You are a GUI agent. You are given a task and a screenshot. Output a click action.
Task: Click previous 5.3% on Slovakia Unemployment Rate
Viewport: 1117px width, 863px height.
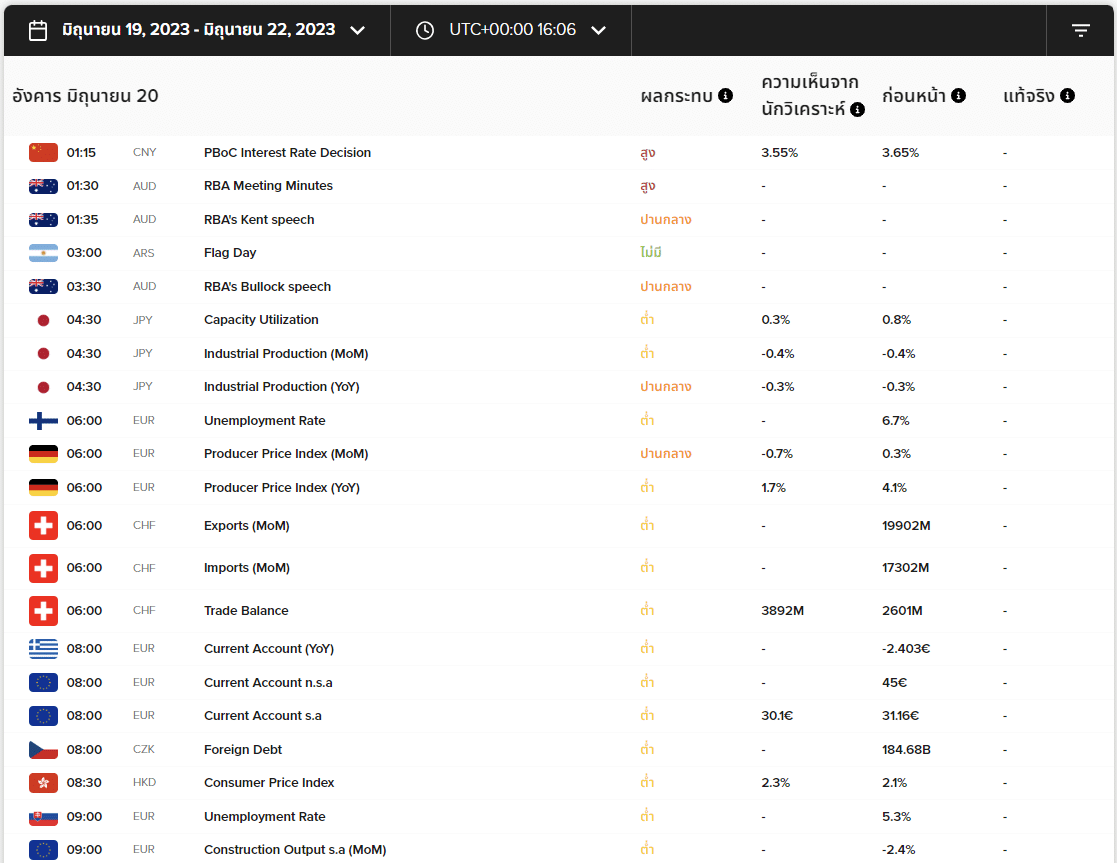(x=896, y=817)
